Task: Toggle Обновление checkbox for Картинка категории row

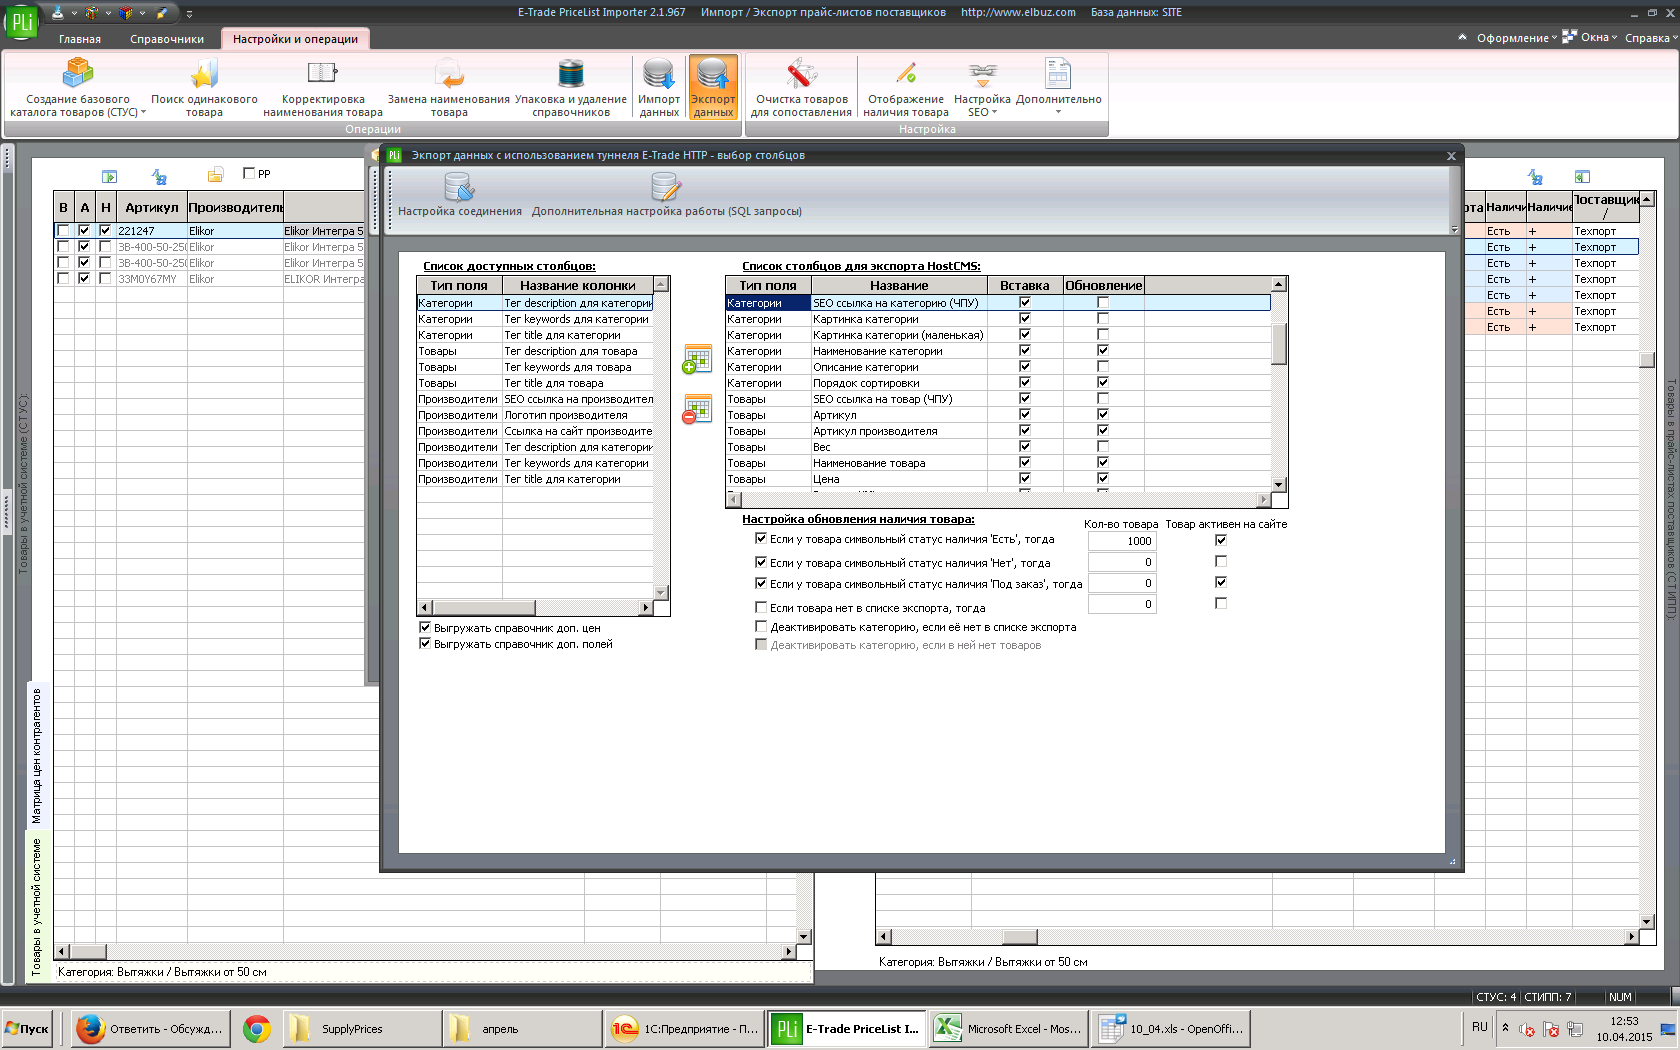Action: [x=1103, y=318]
